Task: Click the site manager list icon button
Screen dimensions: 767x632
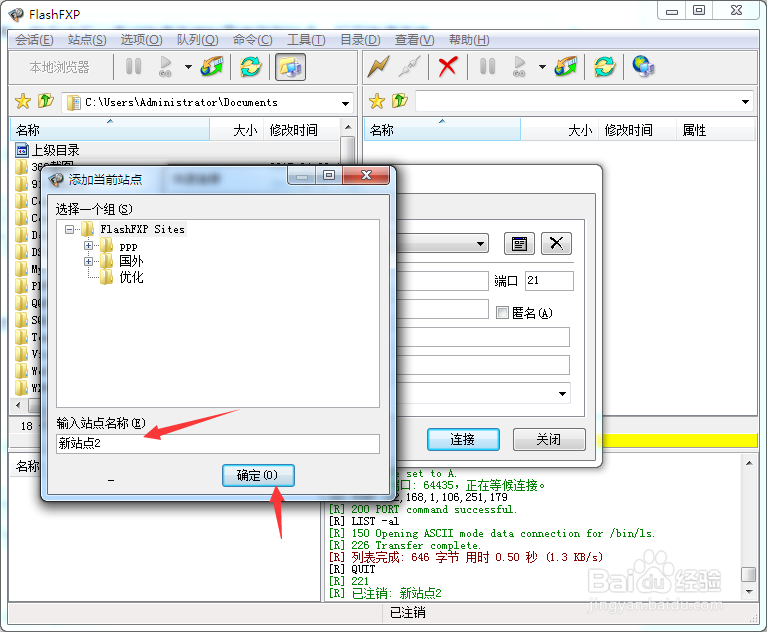Action: [x=519, y=244]
